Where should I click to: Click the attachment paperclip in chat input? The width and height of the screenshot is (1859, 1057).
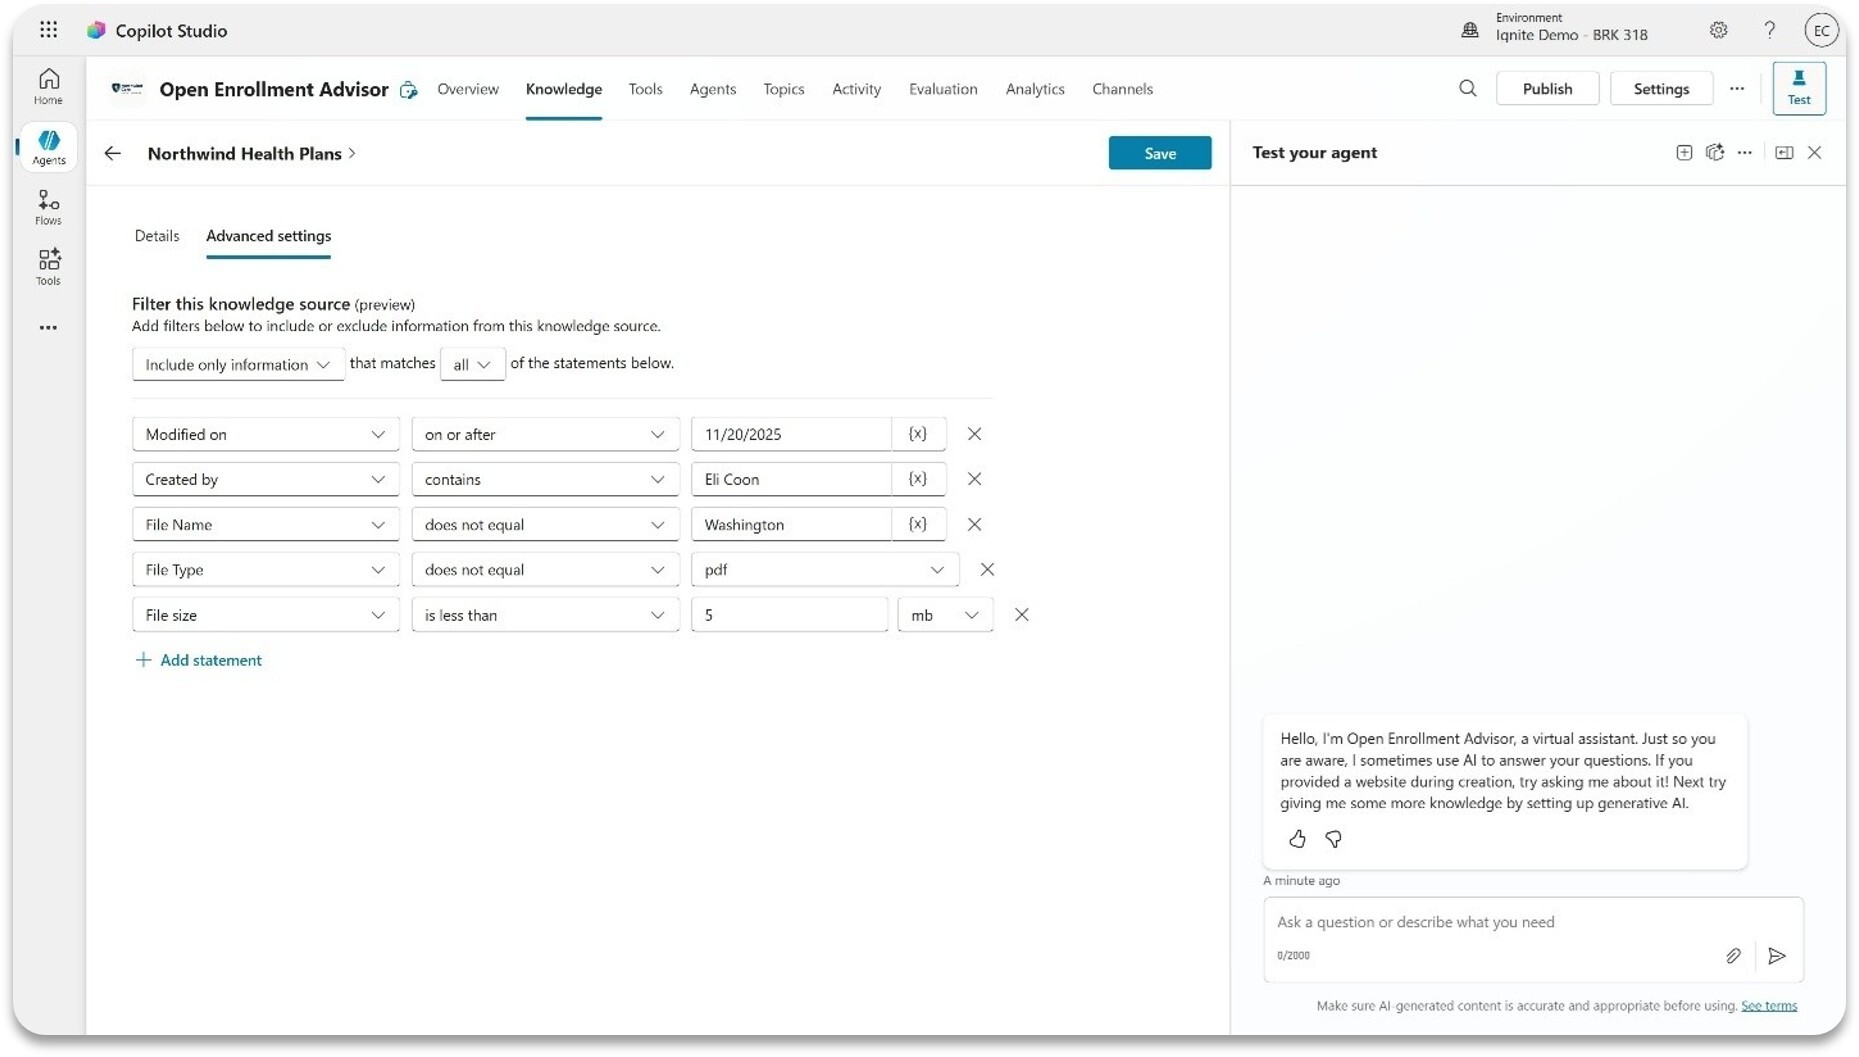1734,956
